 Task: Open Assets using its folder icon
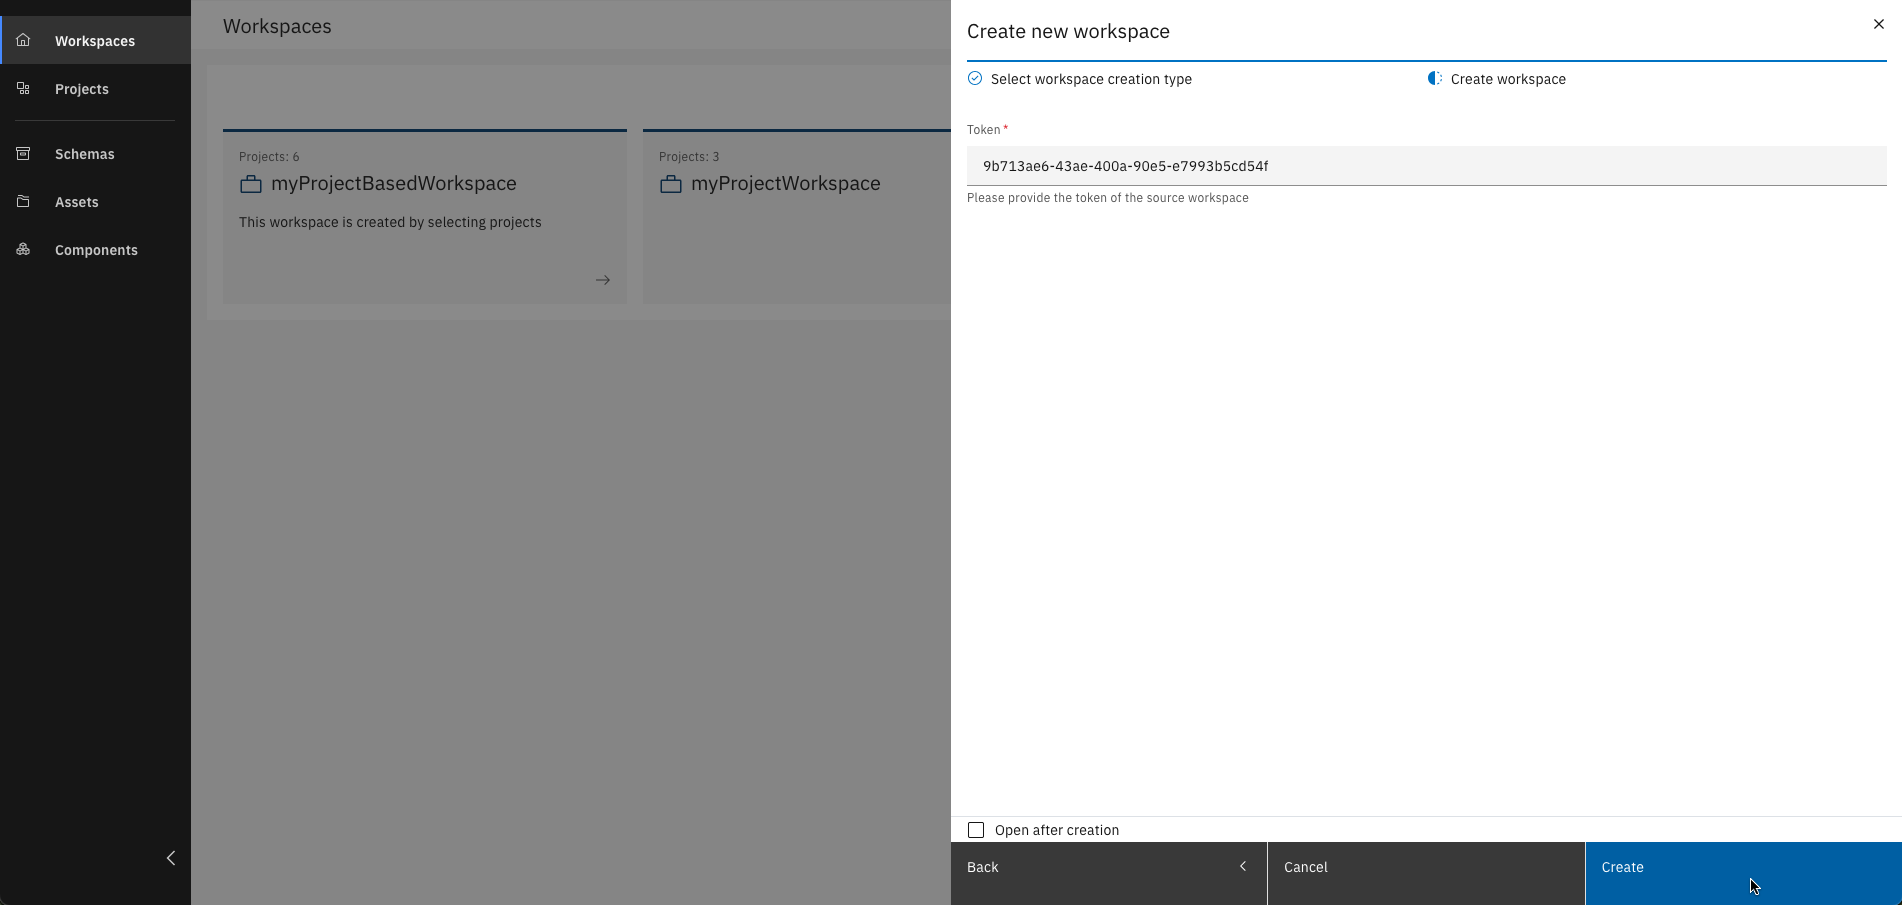[22, 201]
